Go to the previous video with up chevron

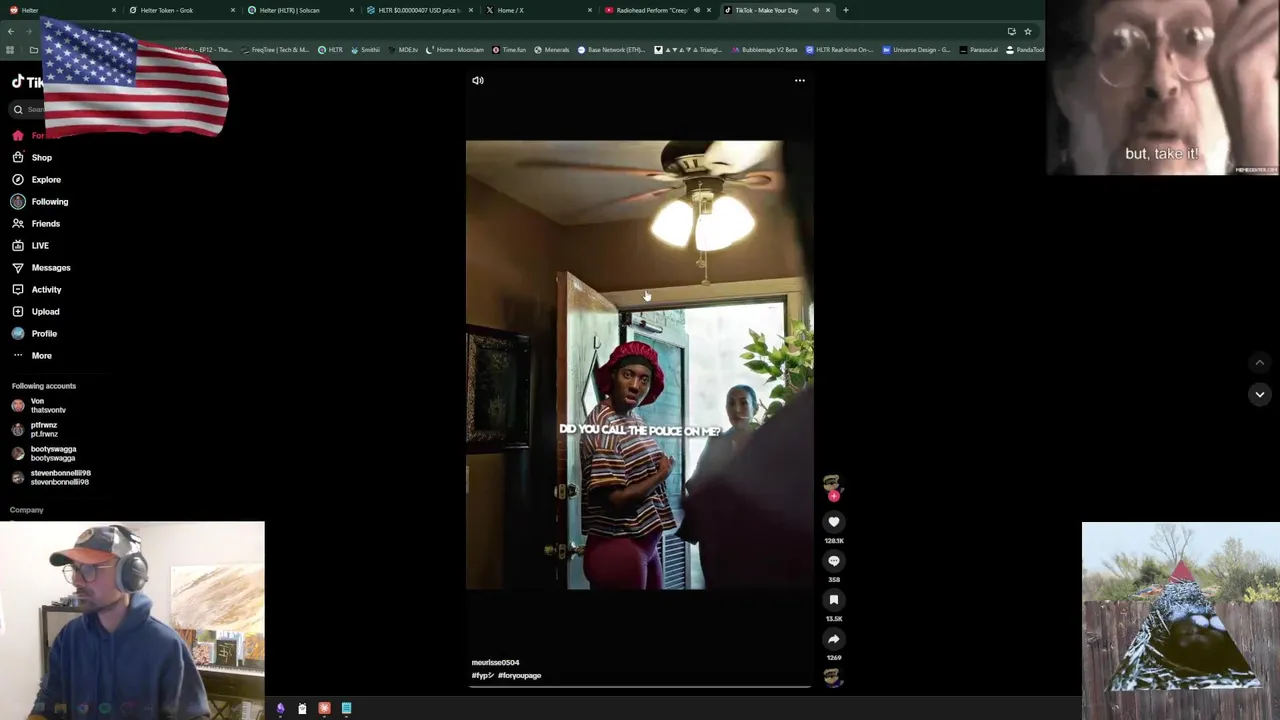click(x=1259, y=362)
